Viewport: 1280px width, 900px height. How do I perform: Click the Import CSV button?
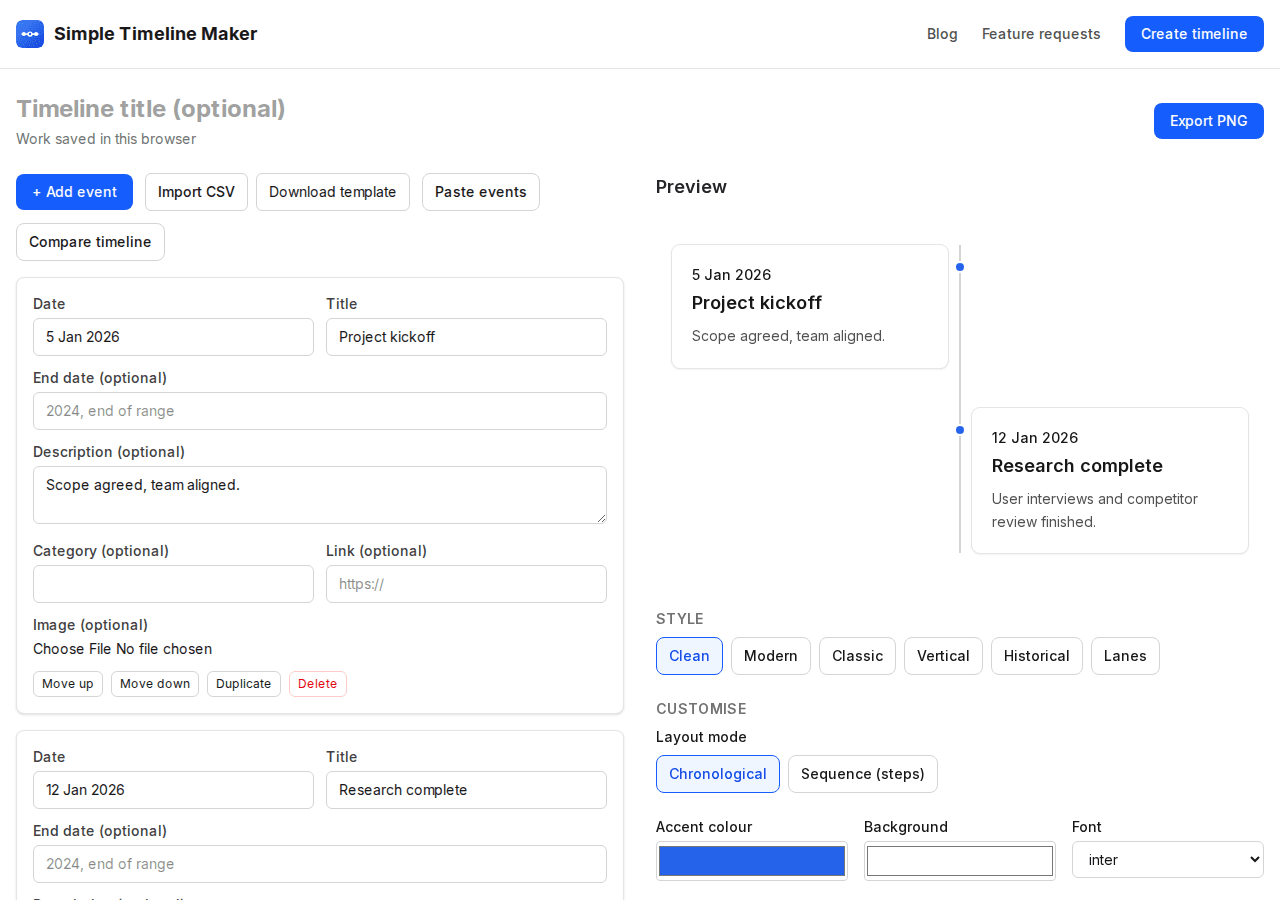(x=196, y=192)
